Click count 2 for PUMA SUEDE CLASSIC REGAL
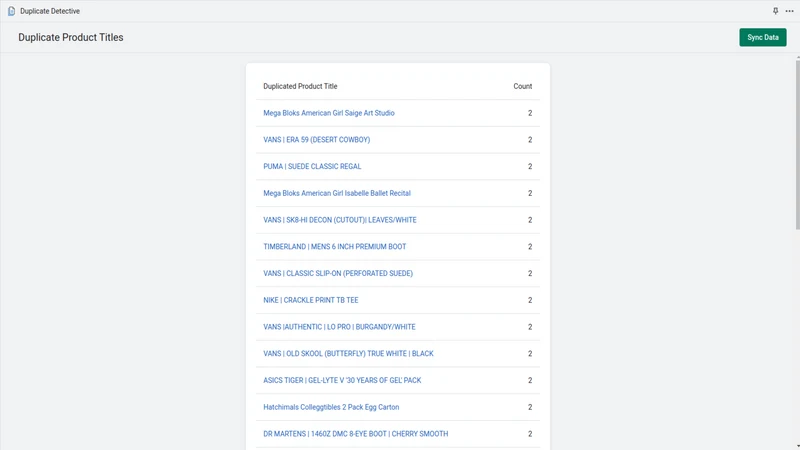Screen dimensions: 800x450 pos(530,166)
